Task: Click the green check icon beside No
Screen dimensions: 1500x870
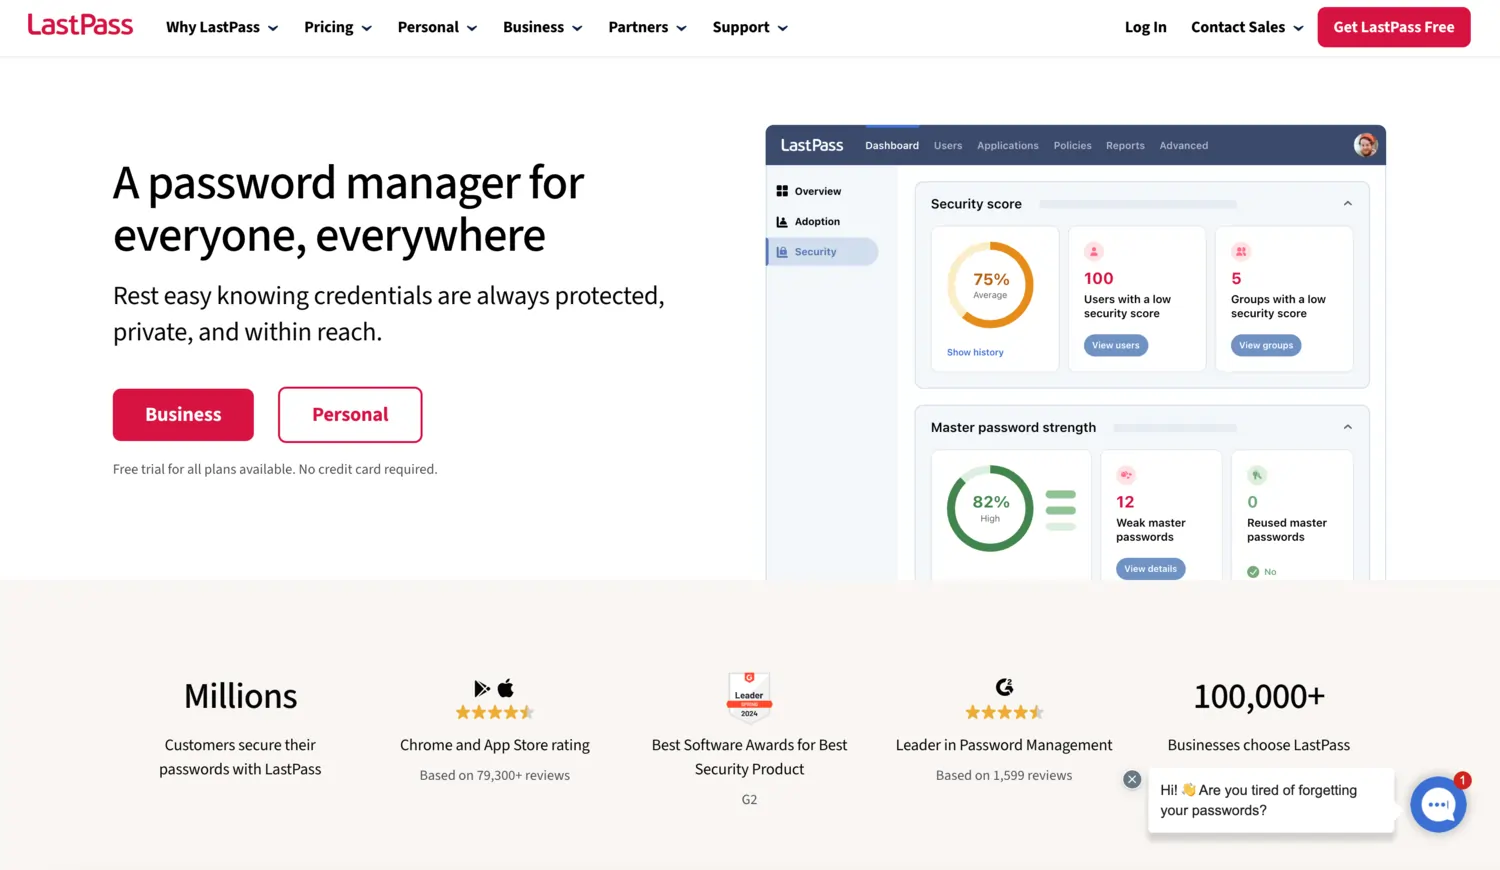Action: pos(1253,572)
